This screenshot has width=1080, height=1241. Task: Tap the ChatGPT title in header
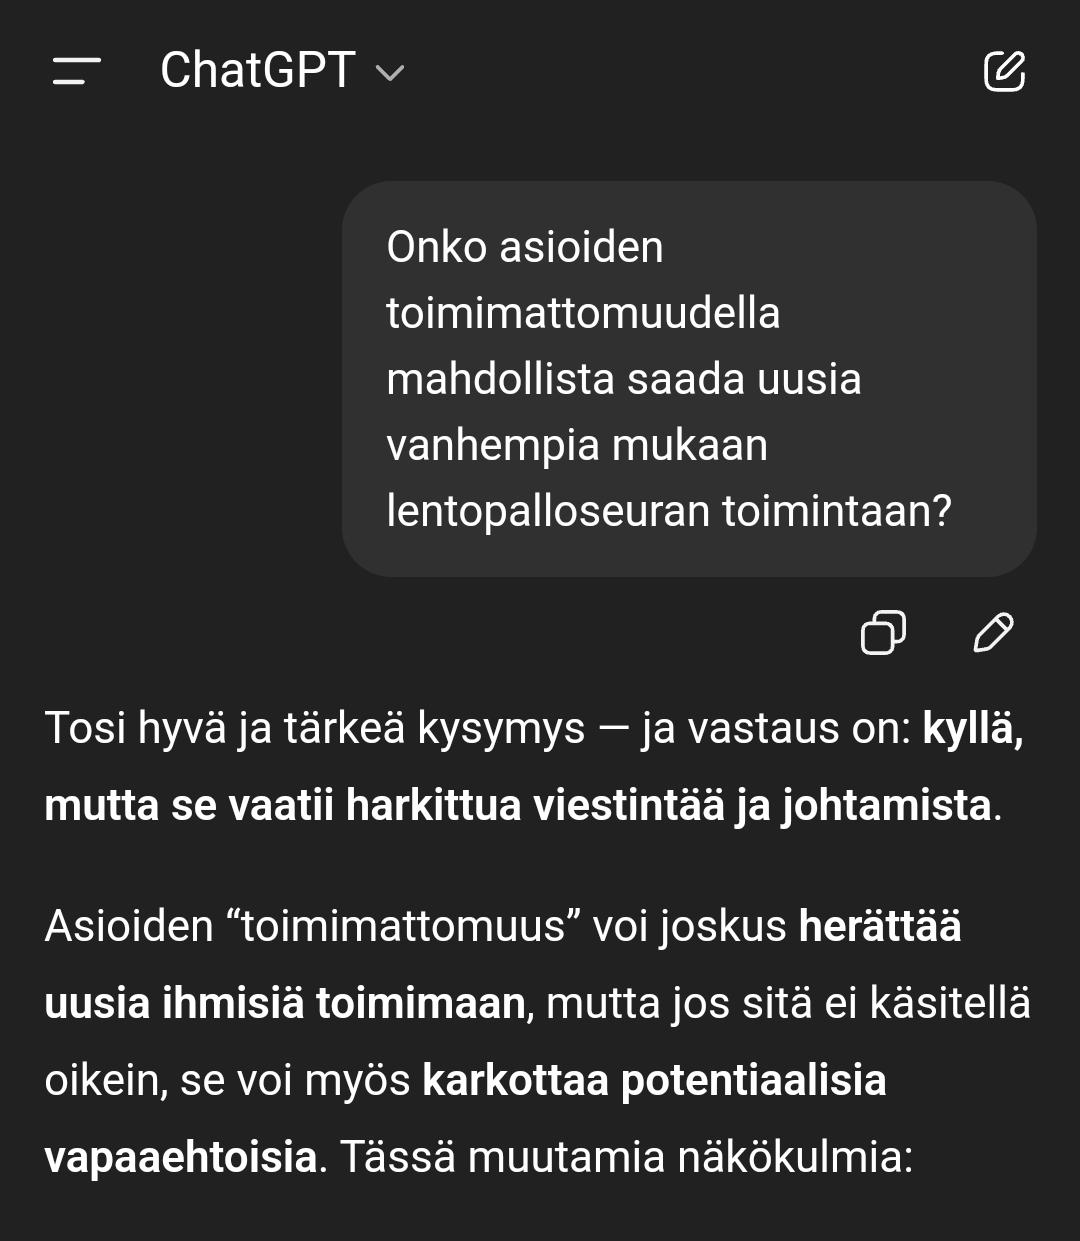(x=257, y=71)
